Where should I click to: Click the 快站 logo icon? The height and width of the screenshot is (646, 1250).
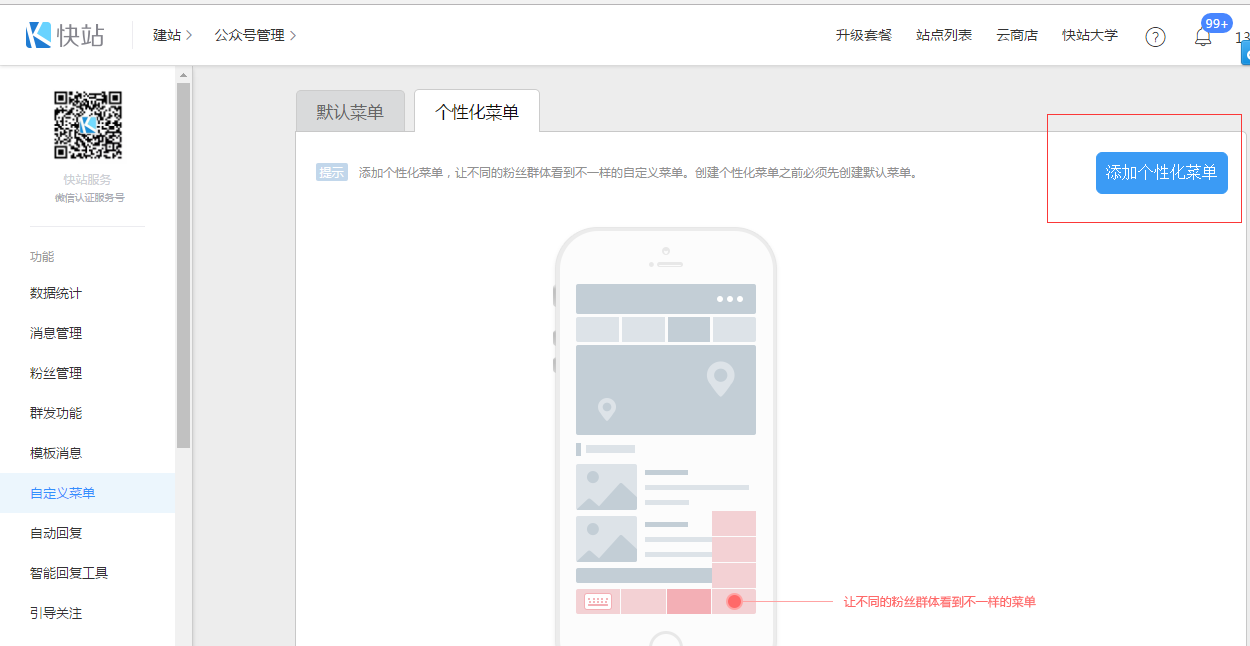(39, 35)
